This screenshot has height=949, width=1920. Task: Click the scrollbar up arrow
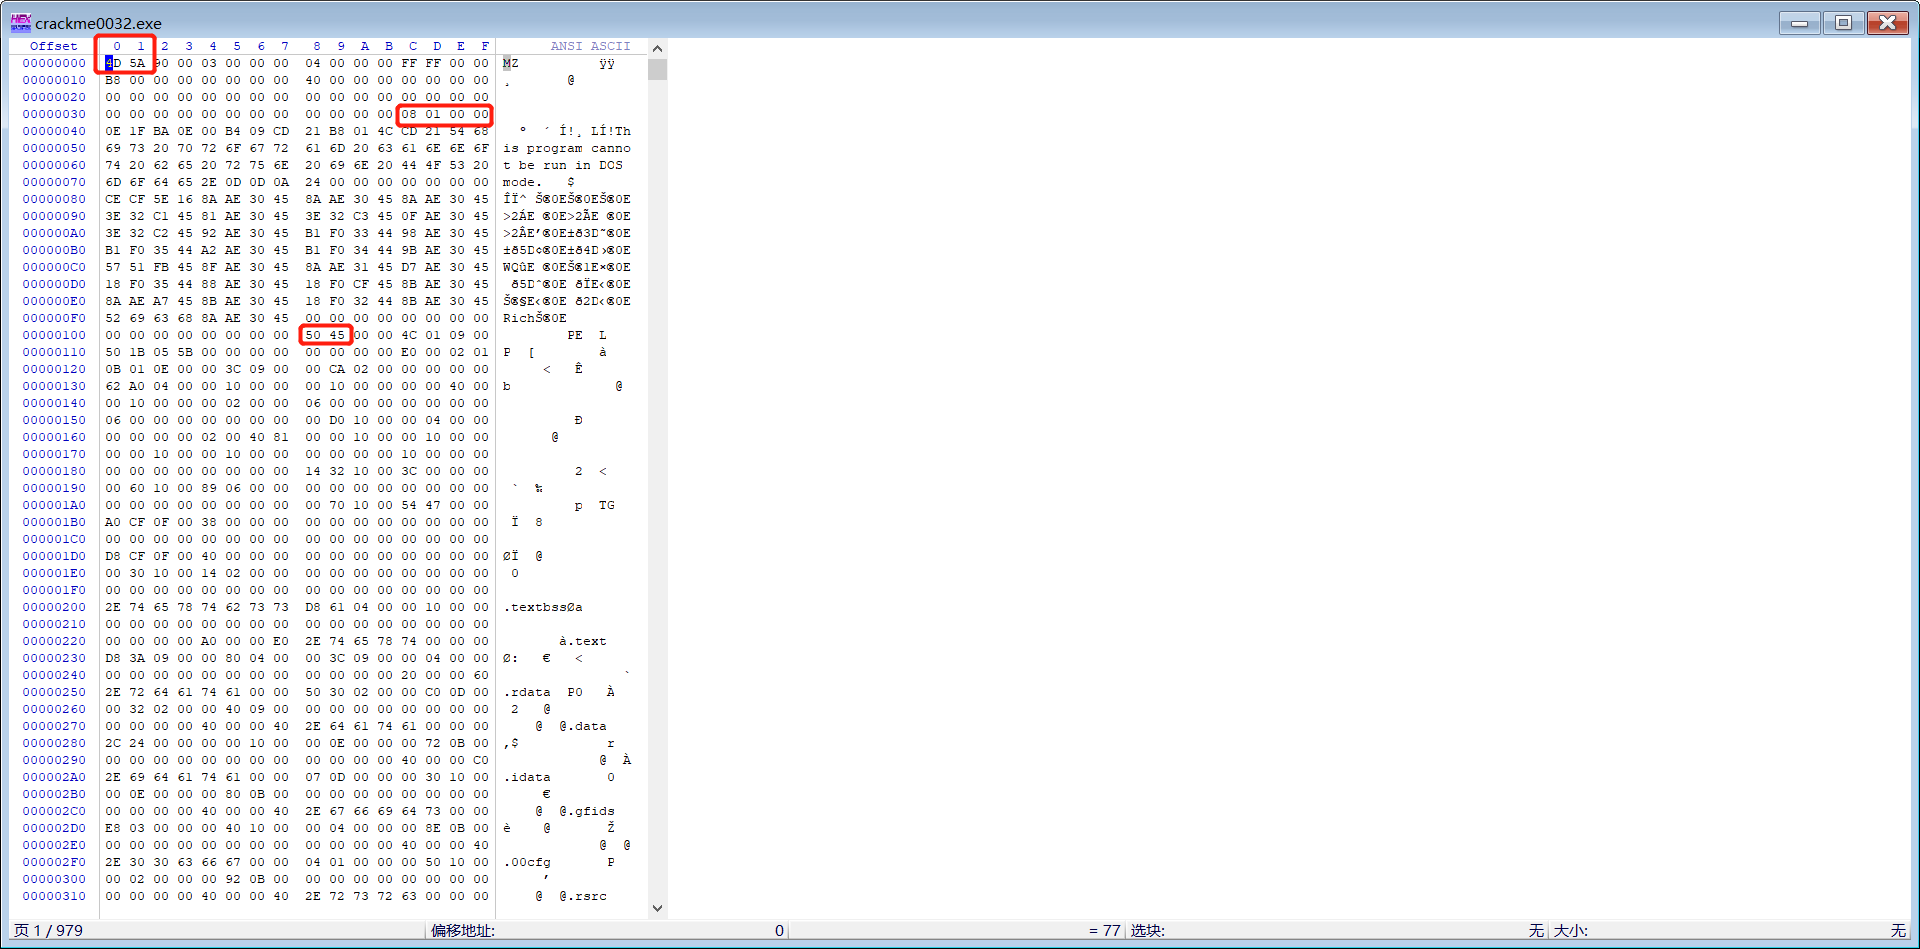tap(657, 47)
